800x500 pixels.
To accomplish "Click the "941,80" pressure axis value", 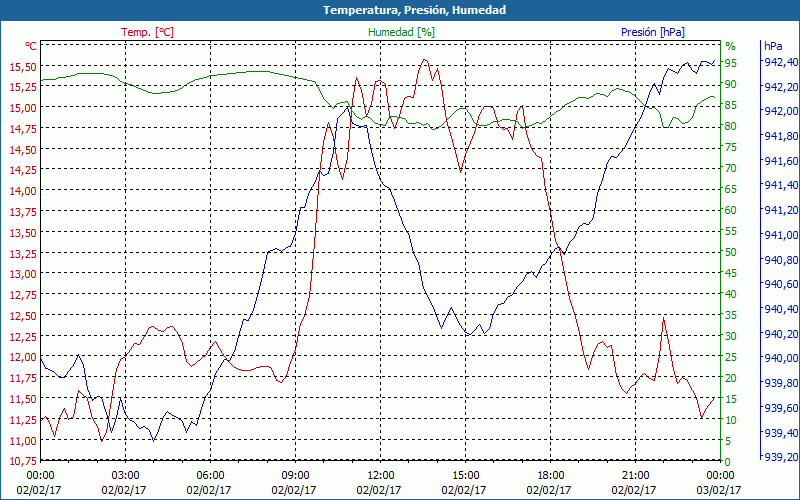I will point(781,136).
